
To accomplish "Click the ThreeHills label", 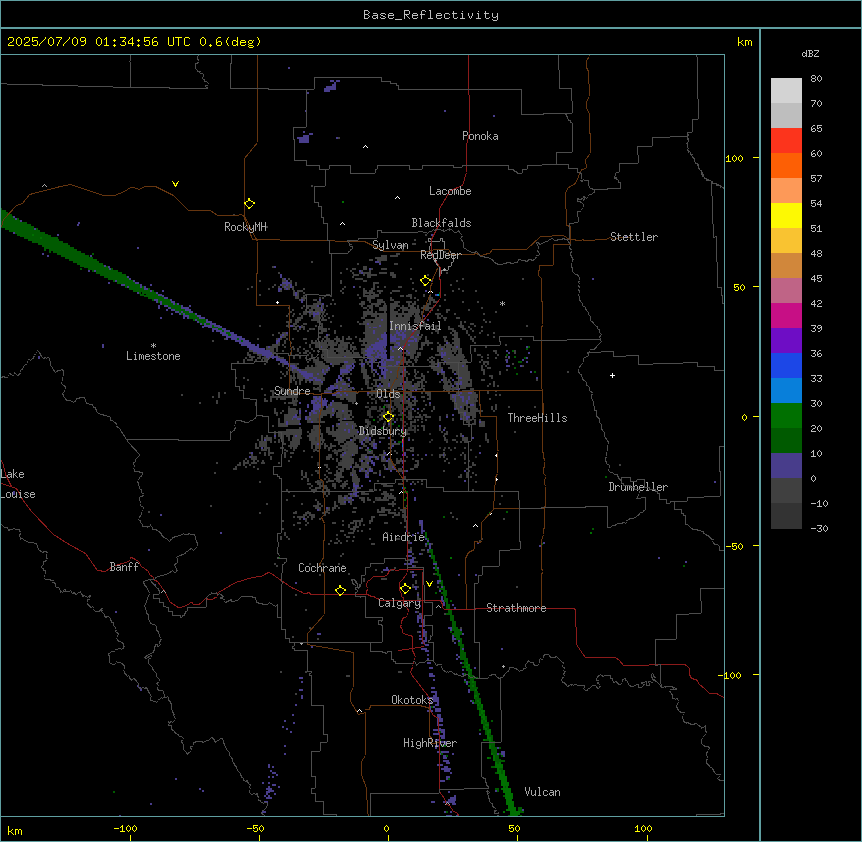I will click(x=537, y=418).
